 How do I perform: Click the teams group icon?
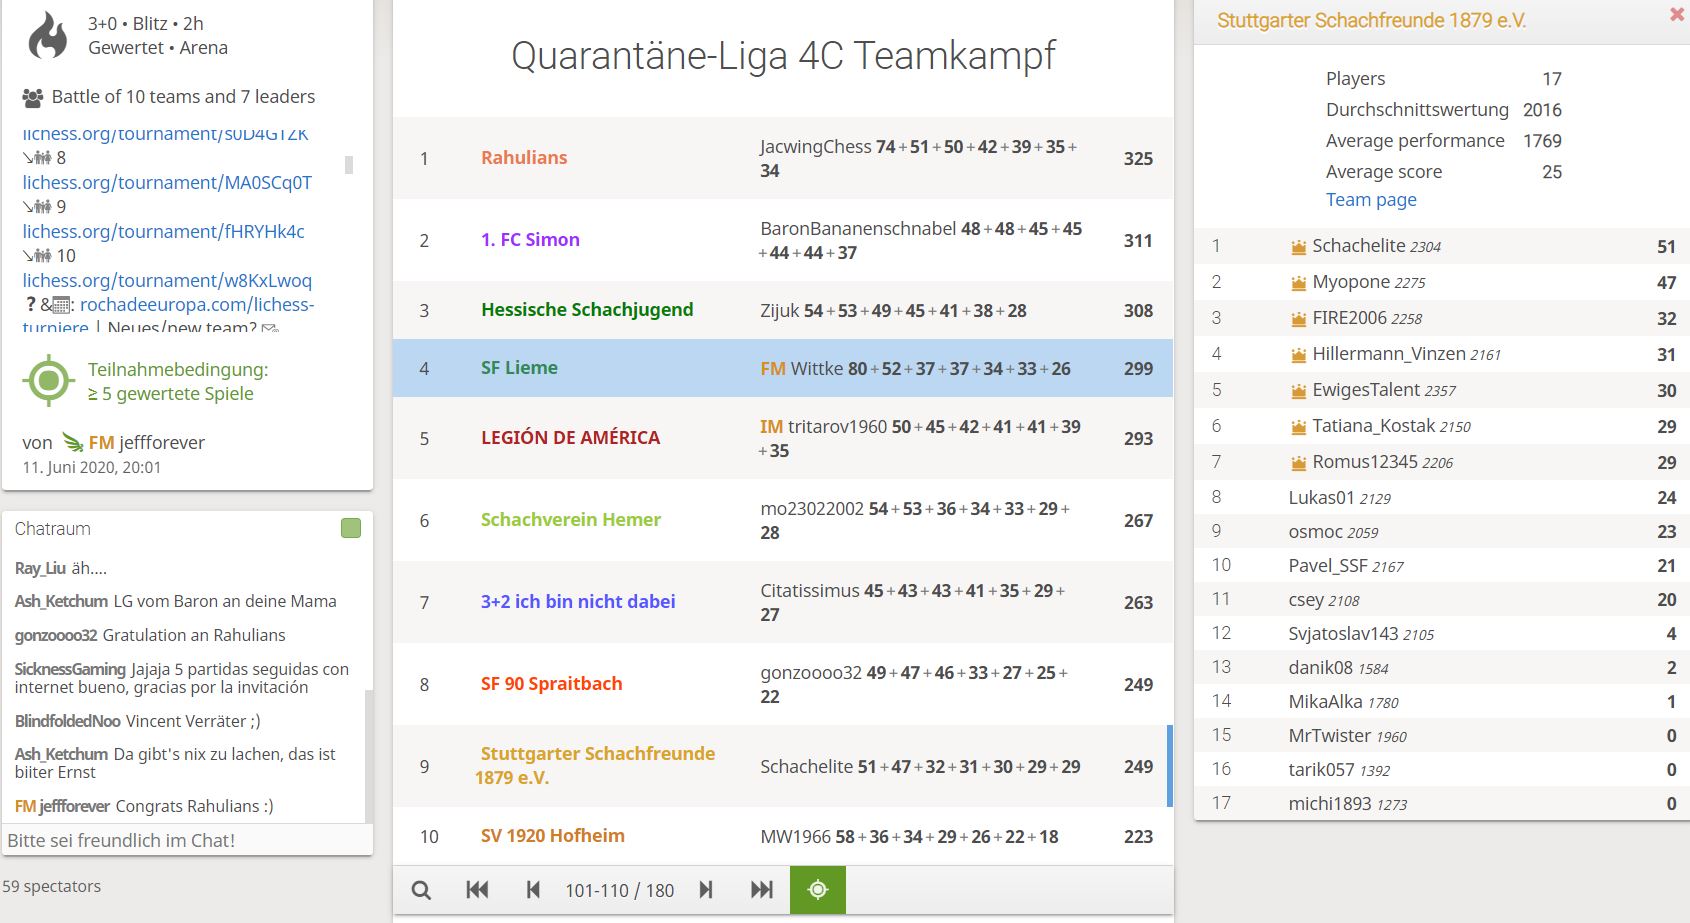33,98
